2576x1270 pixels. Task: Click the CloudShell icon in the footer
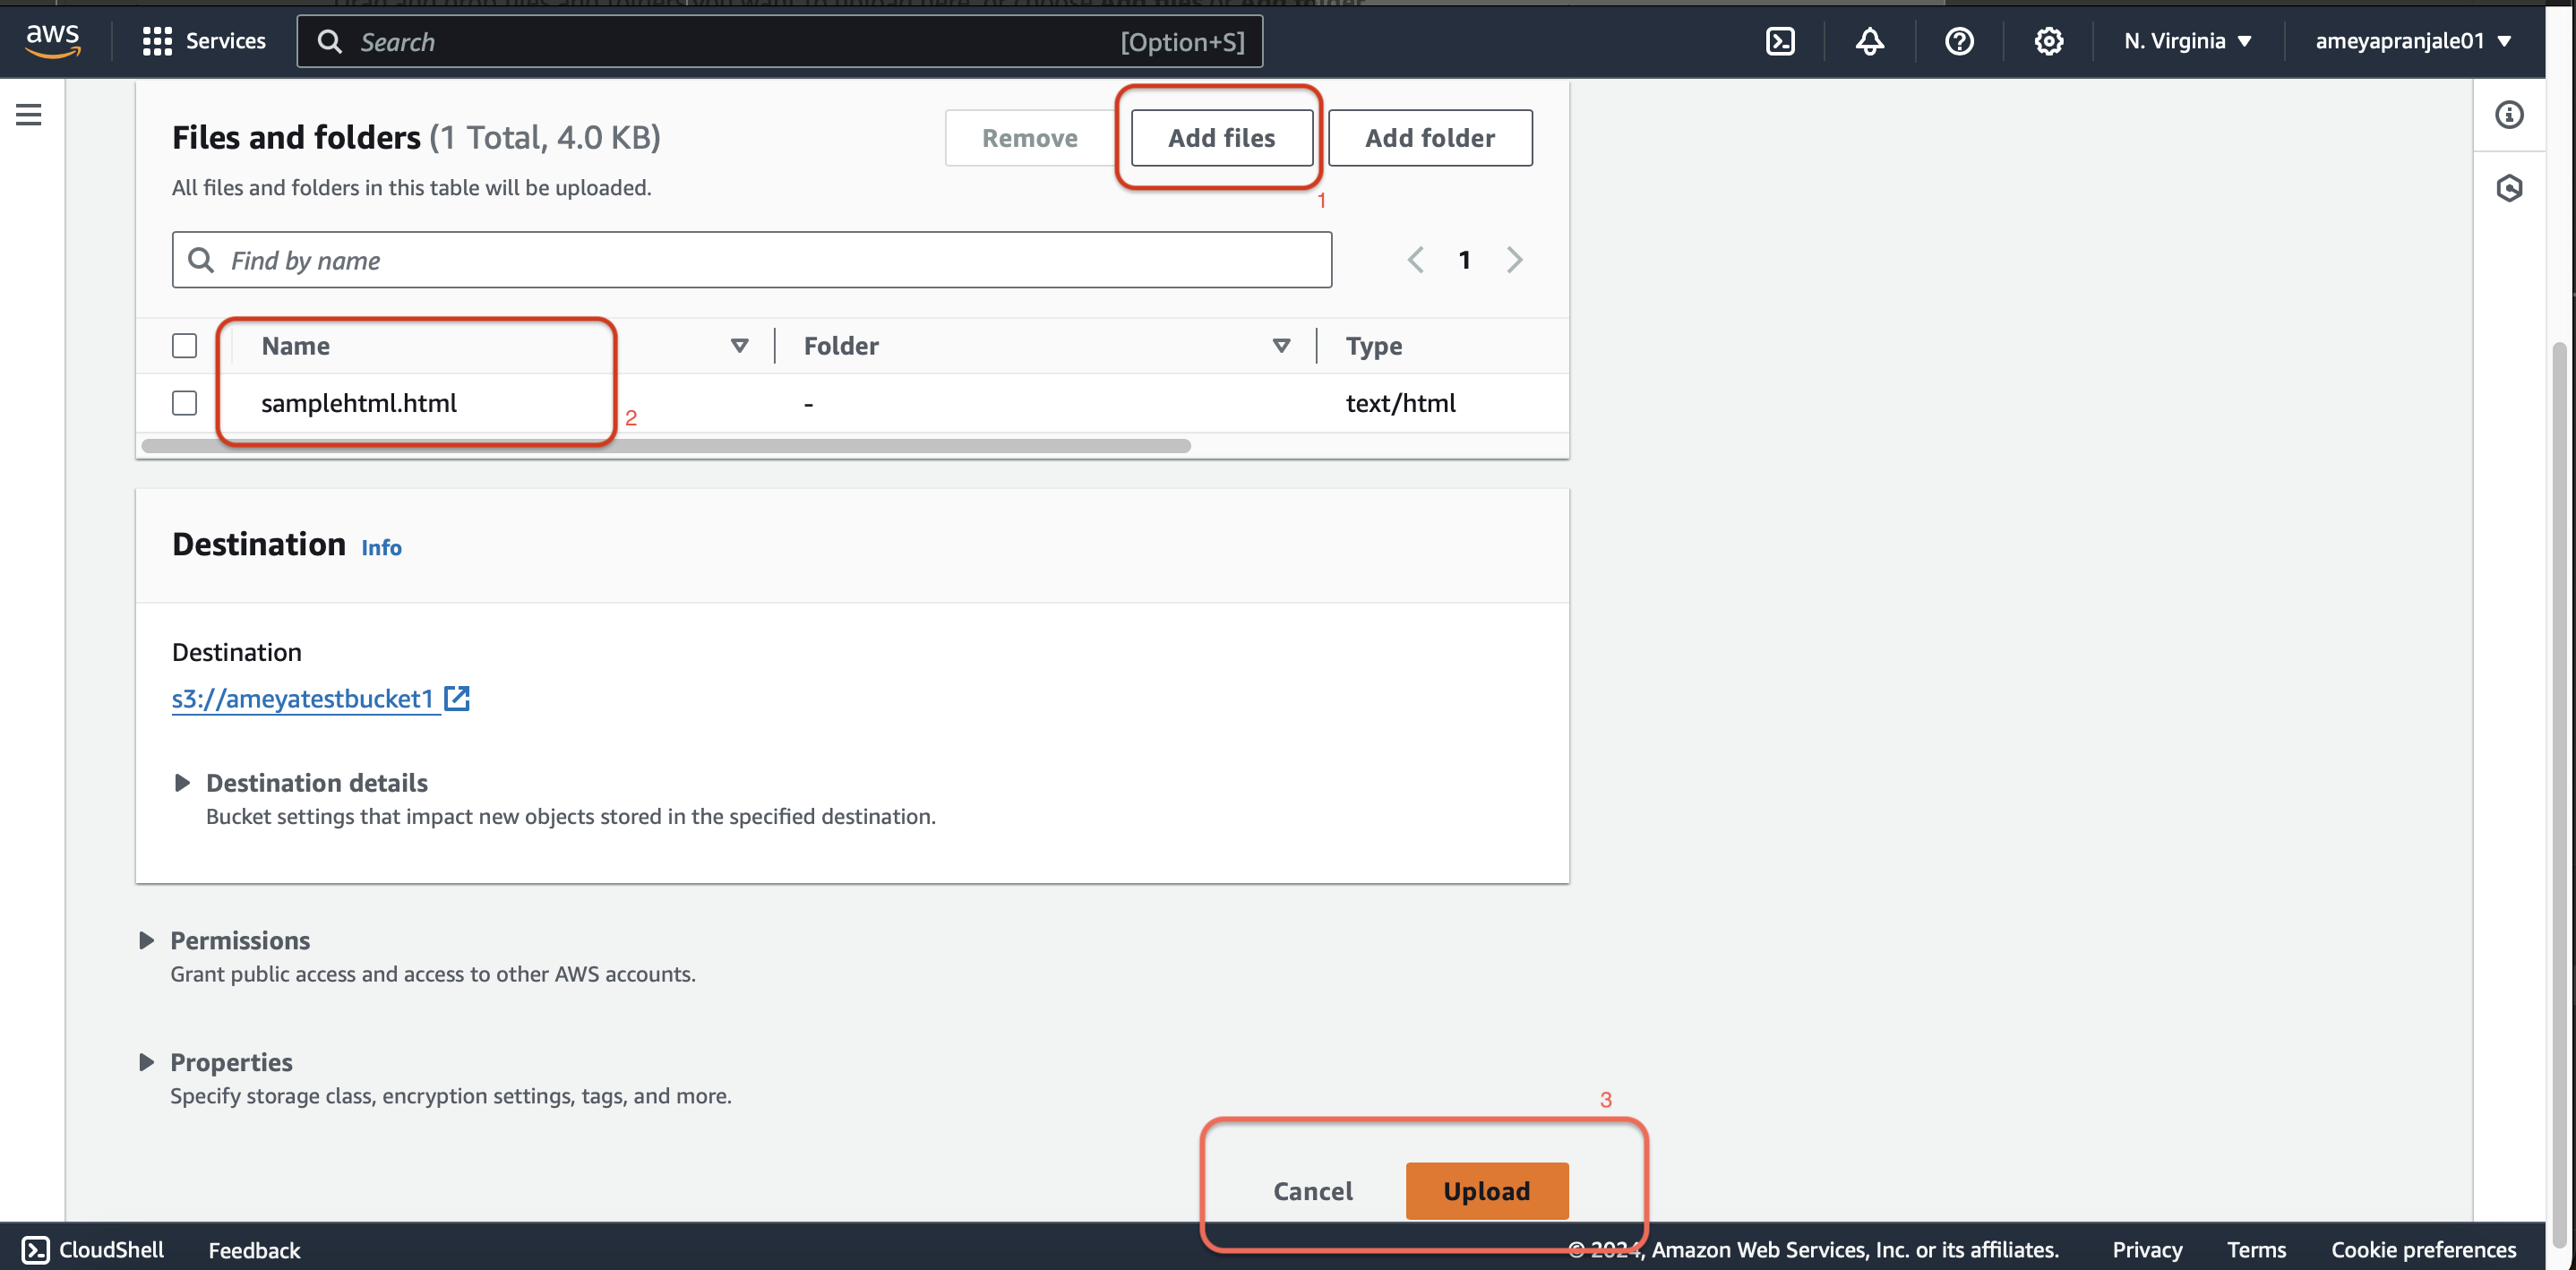(36, 1250)
